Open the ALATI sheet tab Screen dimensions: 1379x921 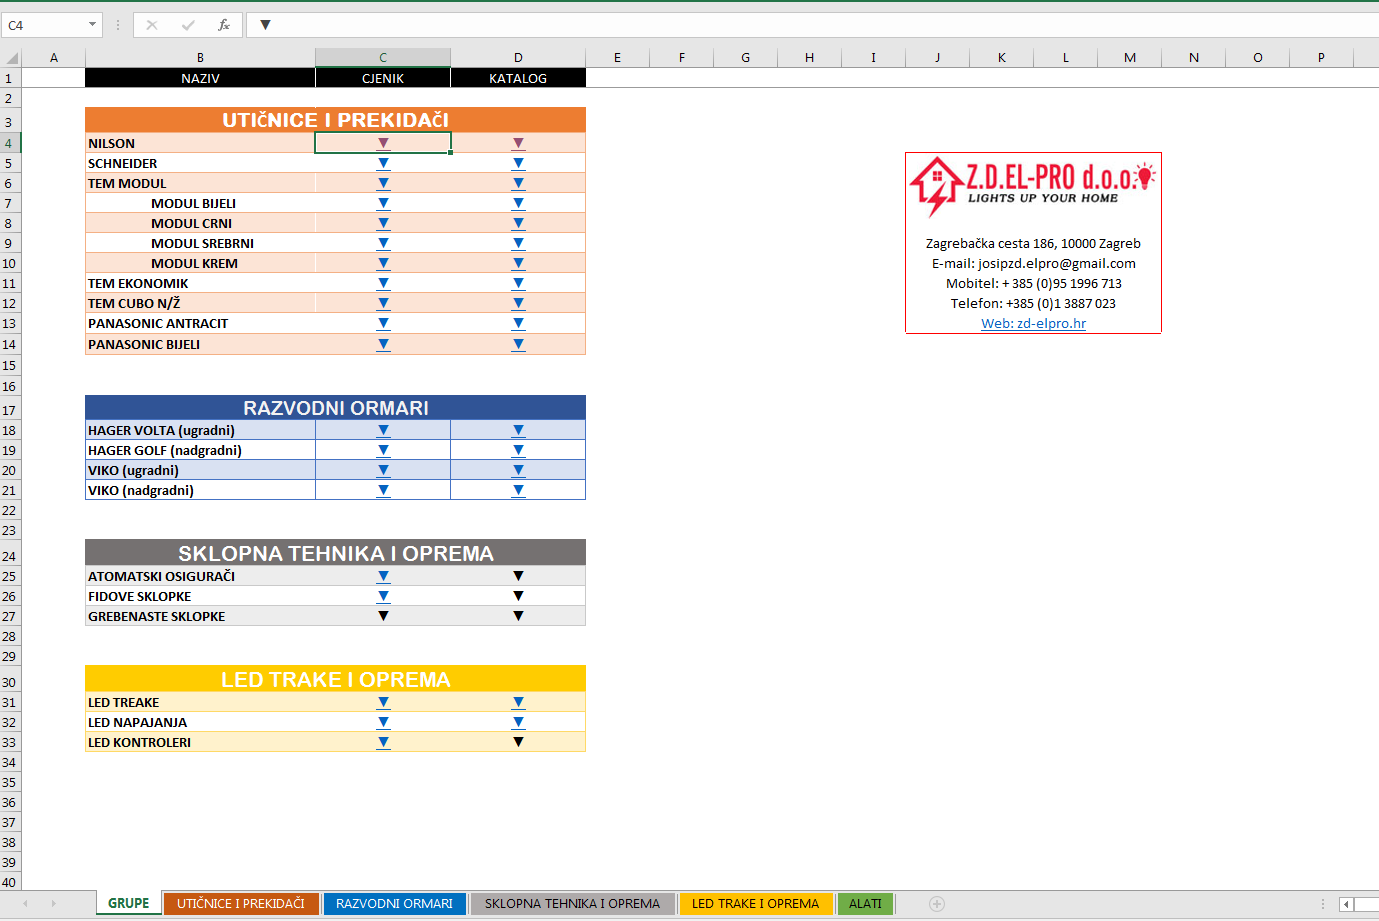click(865, 904)
